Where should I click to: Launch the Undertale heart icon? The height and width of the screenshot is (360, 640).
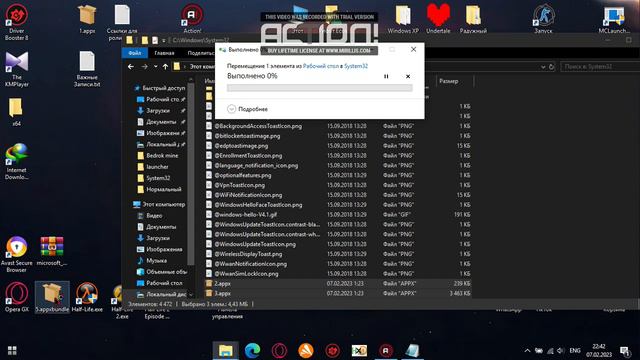click(x=438, y=19)
